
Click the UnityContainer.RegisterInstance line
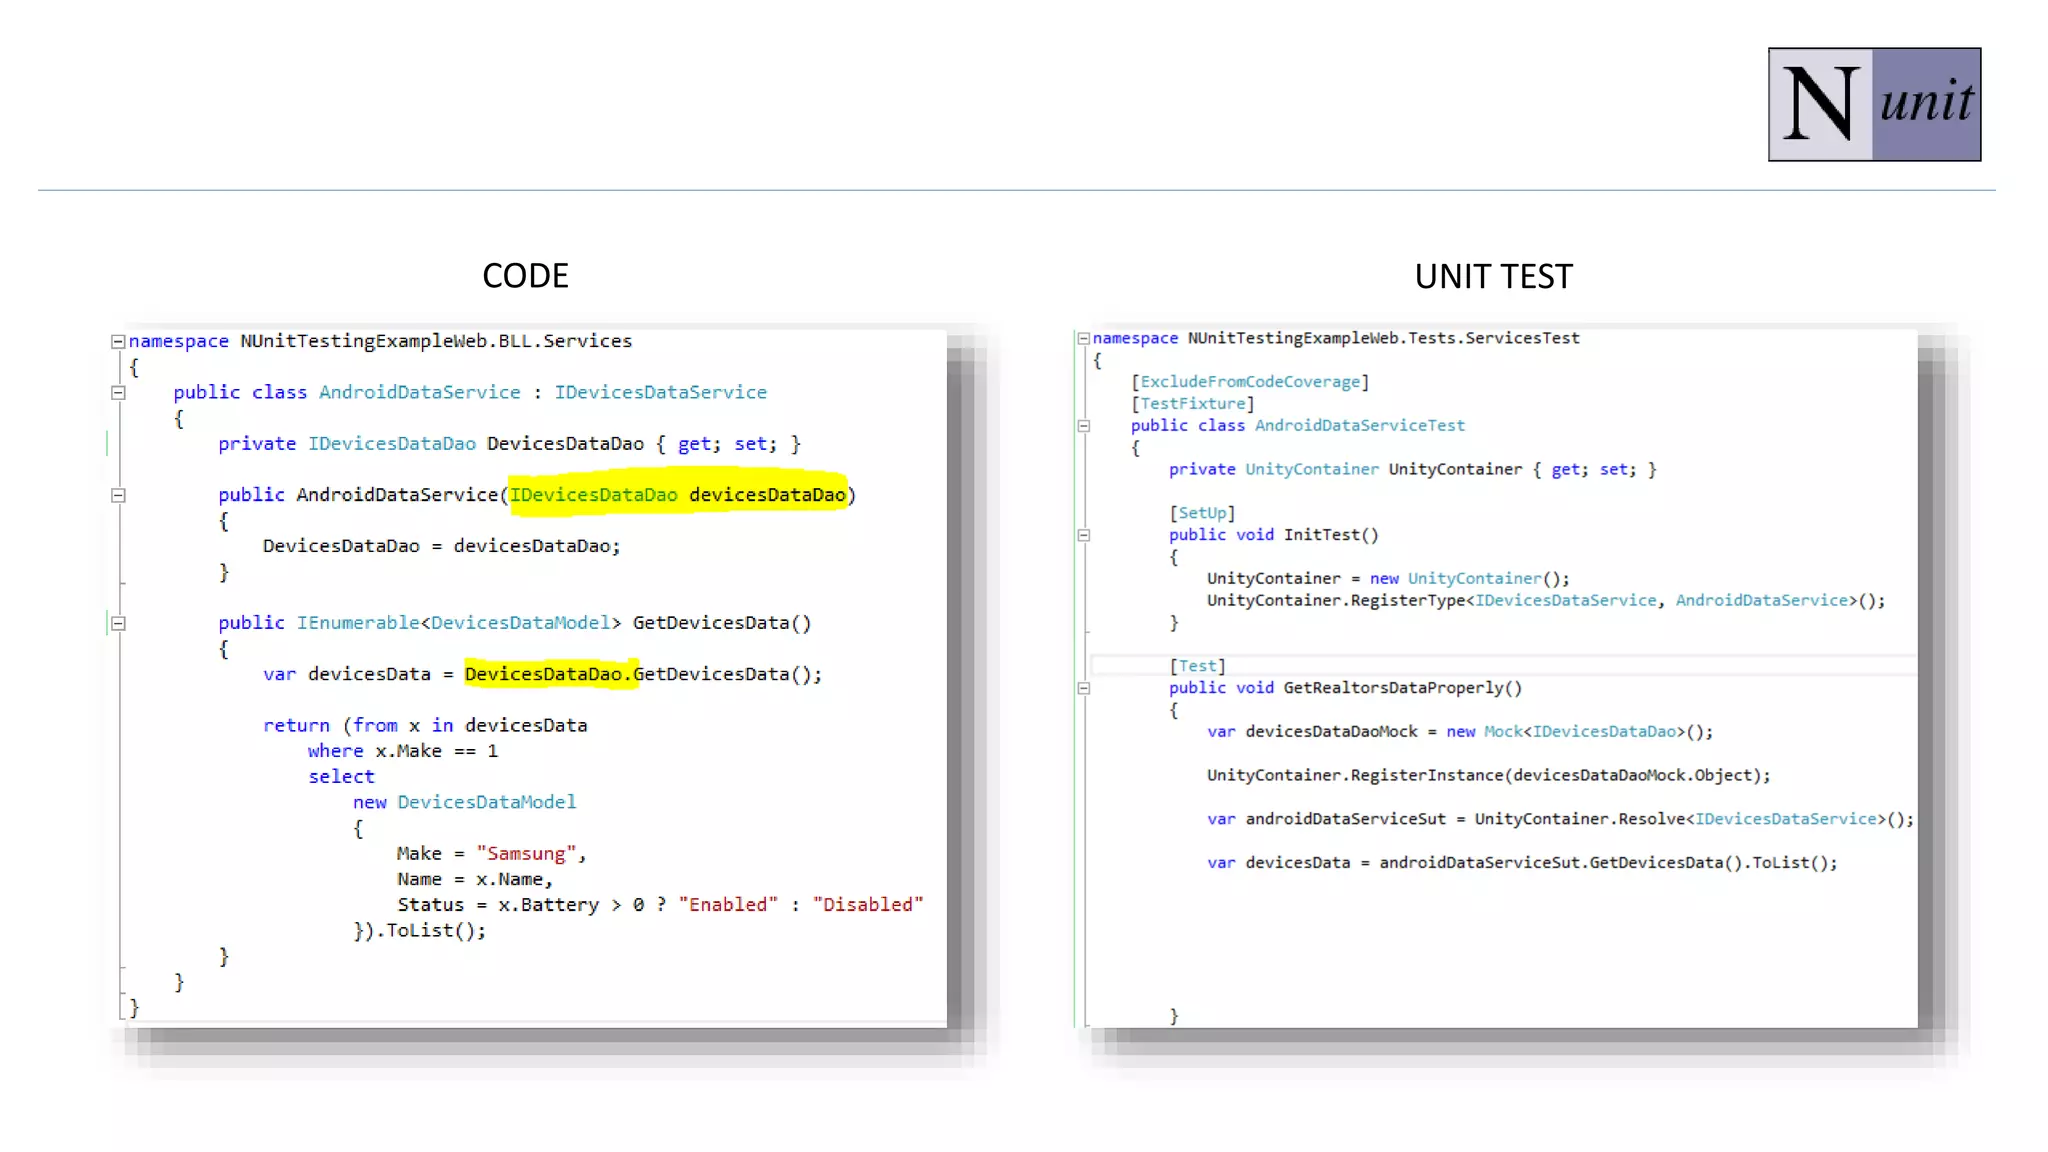tap(1489, 775)
